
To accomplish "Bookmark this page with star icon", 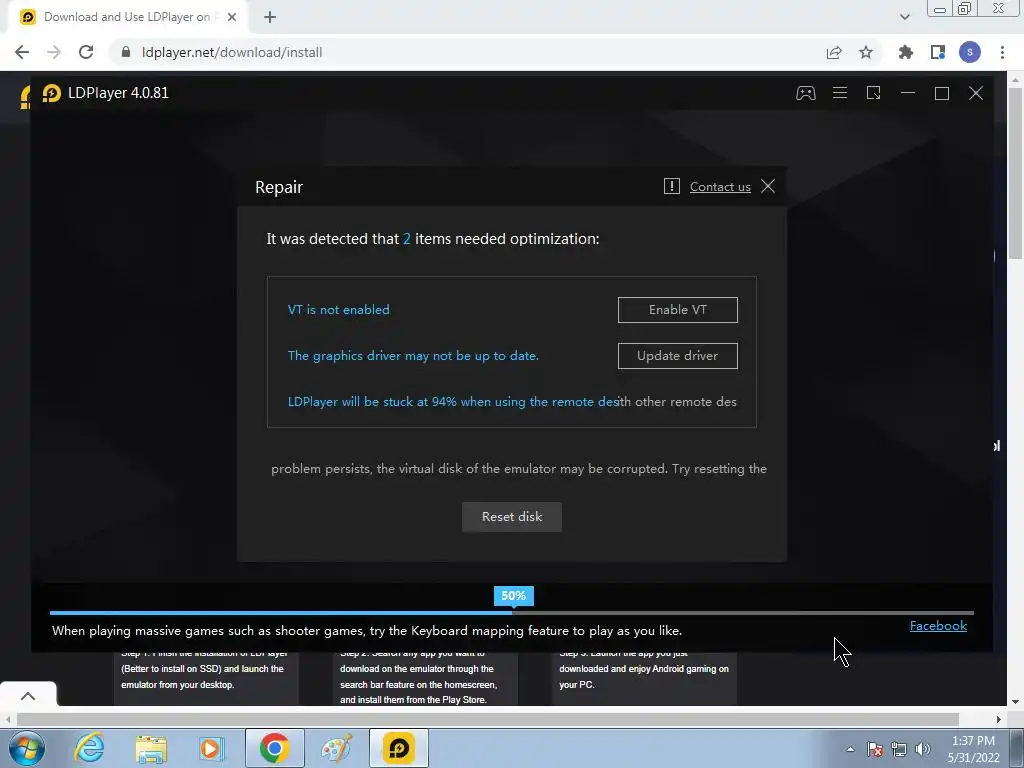I will (x=866, y=52).
